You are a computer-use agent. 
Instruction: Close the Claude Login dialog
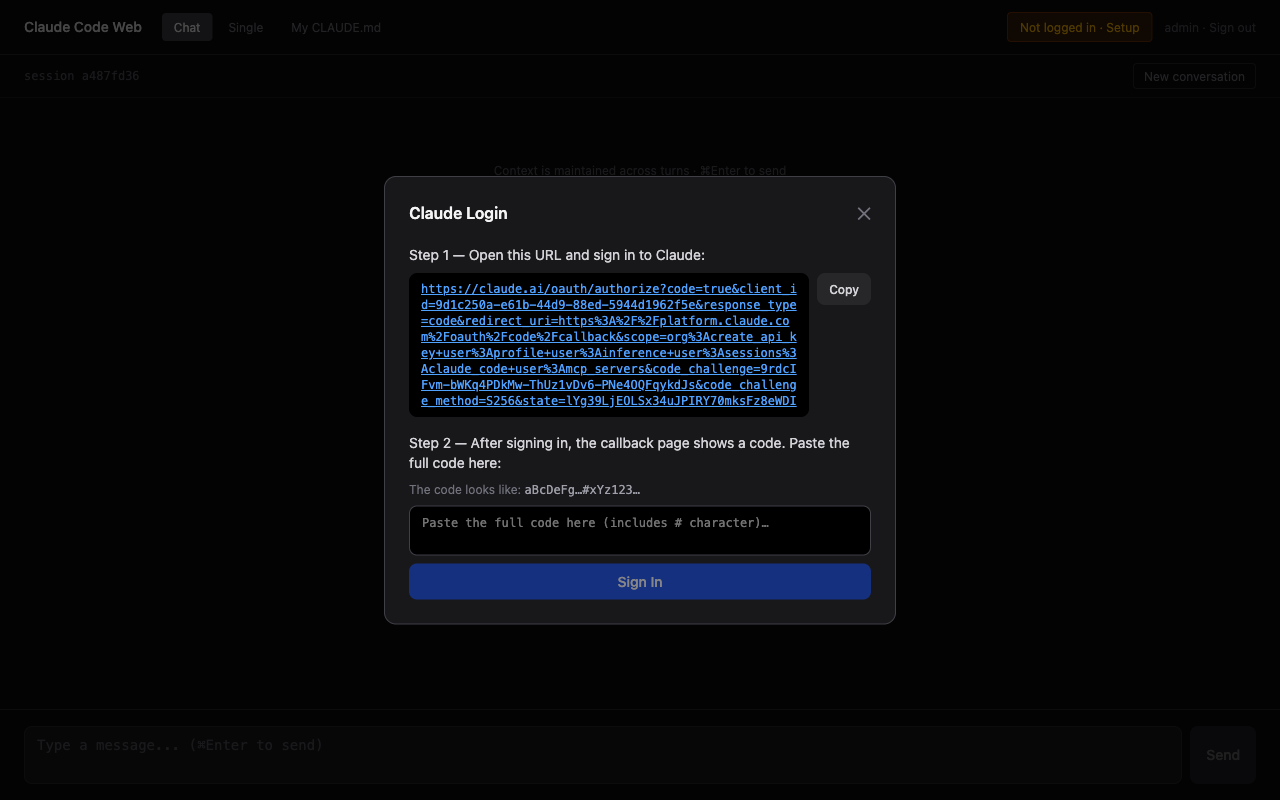click(863, 213)
